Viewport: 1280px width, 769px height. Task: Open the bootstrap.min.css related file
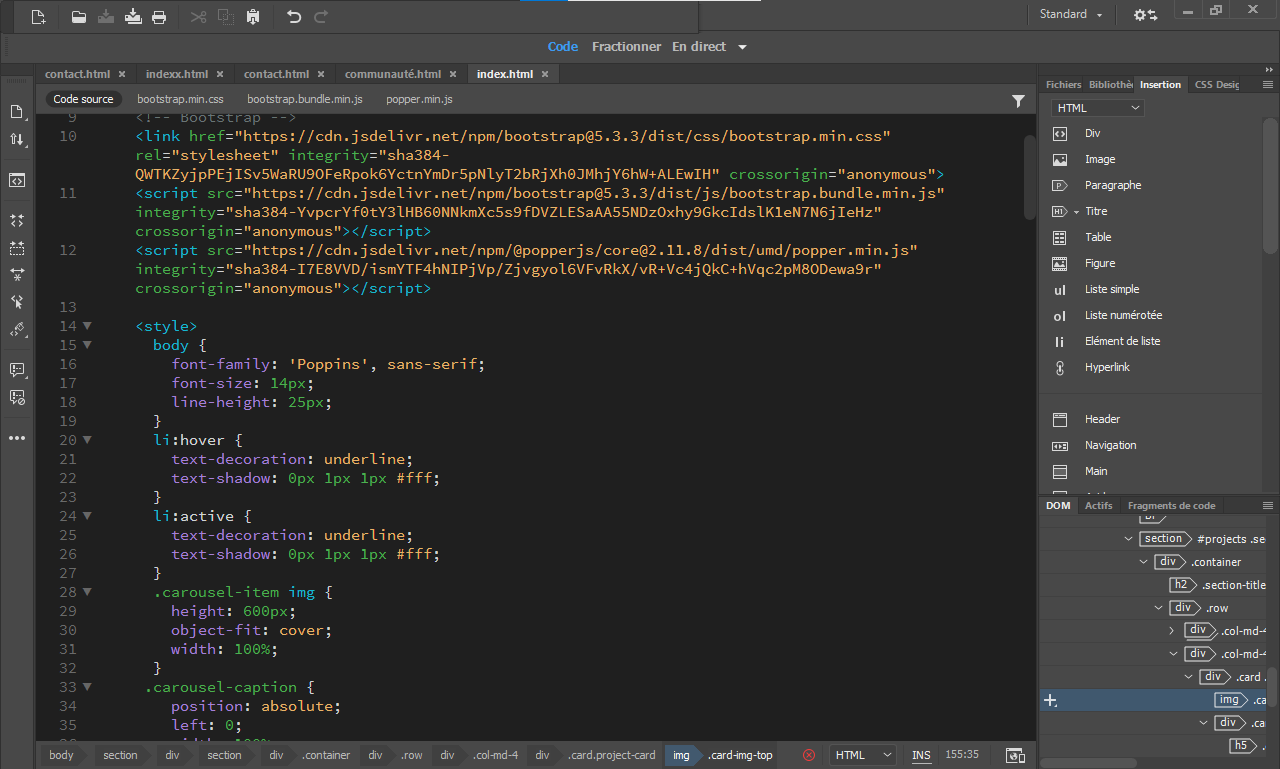(x=180, y=99)
